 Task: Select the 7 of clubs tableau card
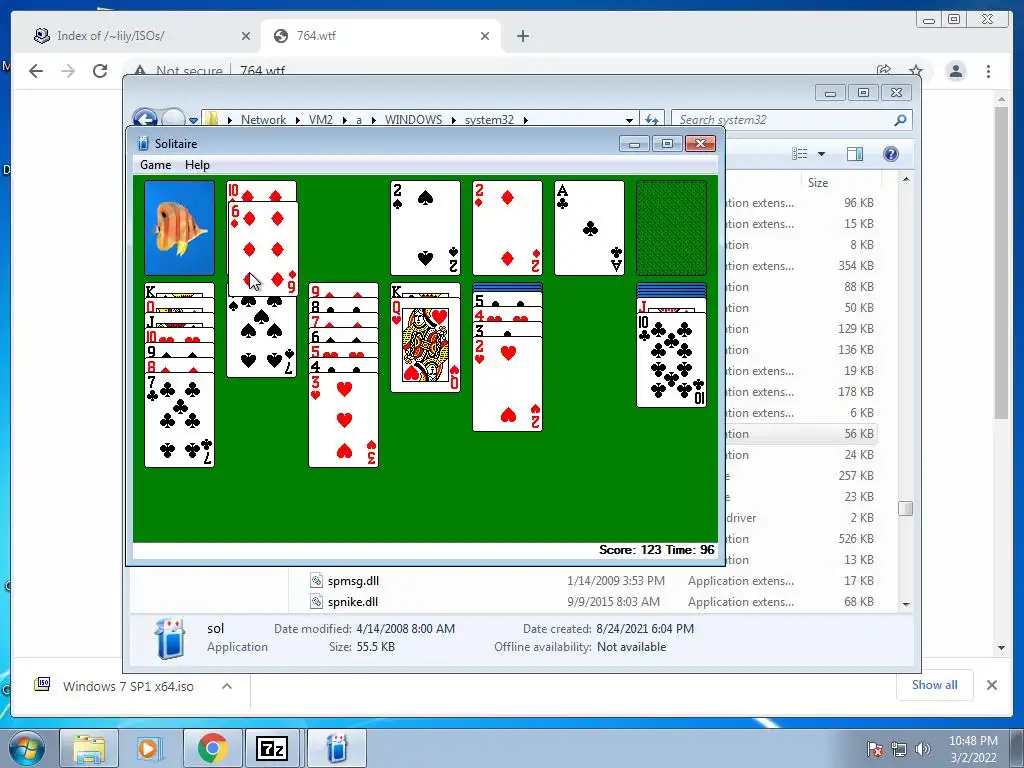point(180,420)
